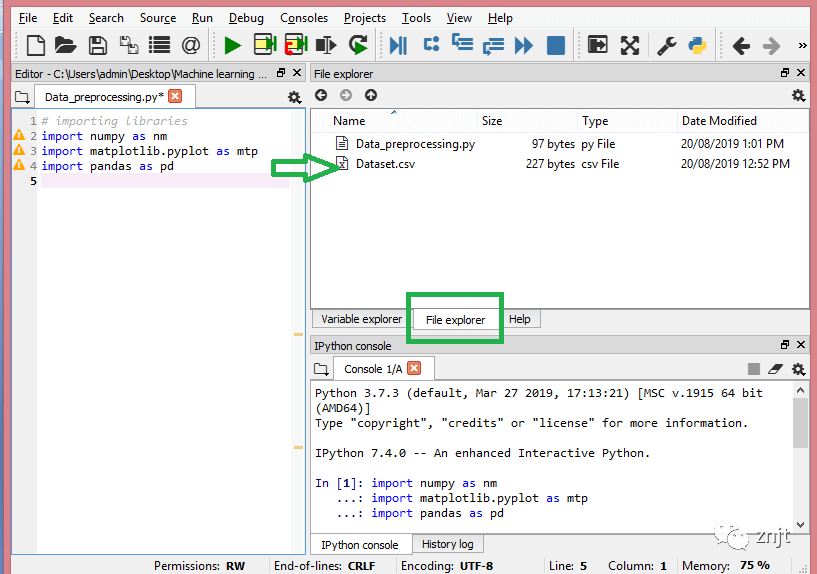Screen dimensions: 817x574
Task: Undock the IPython console pane
Action: pos(785,345)
